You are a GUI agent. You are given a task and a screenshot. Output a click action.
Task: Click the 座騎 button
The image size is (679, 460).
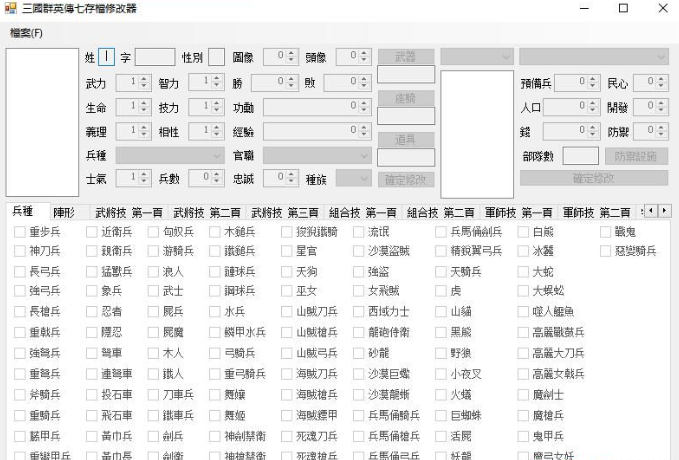tap(406, 98)
